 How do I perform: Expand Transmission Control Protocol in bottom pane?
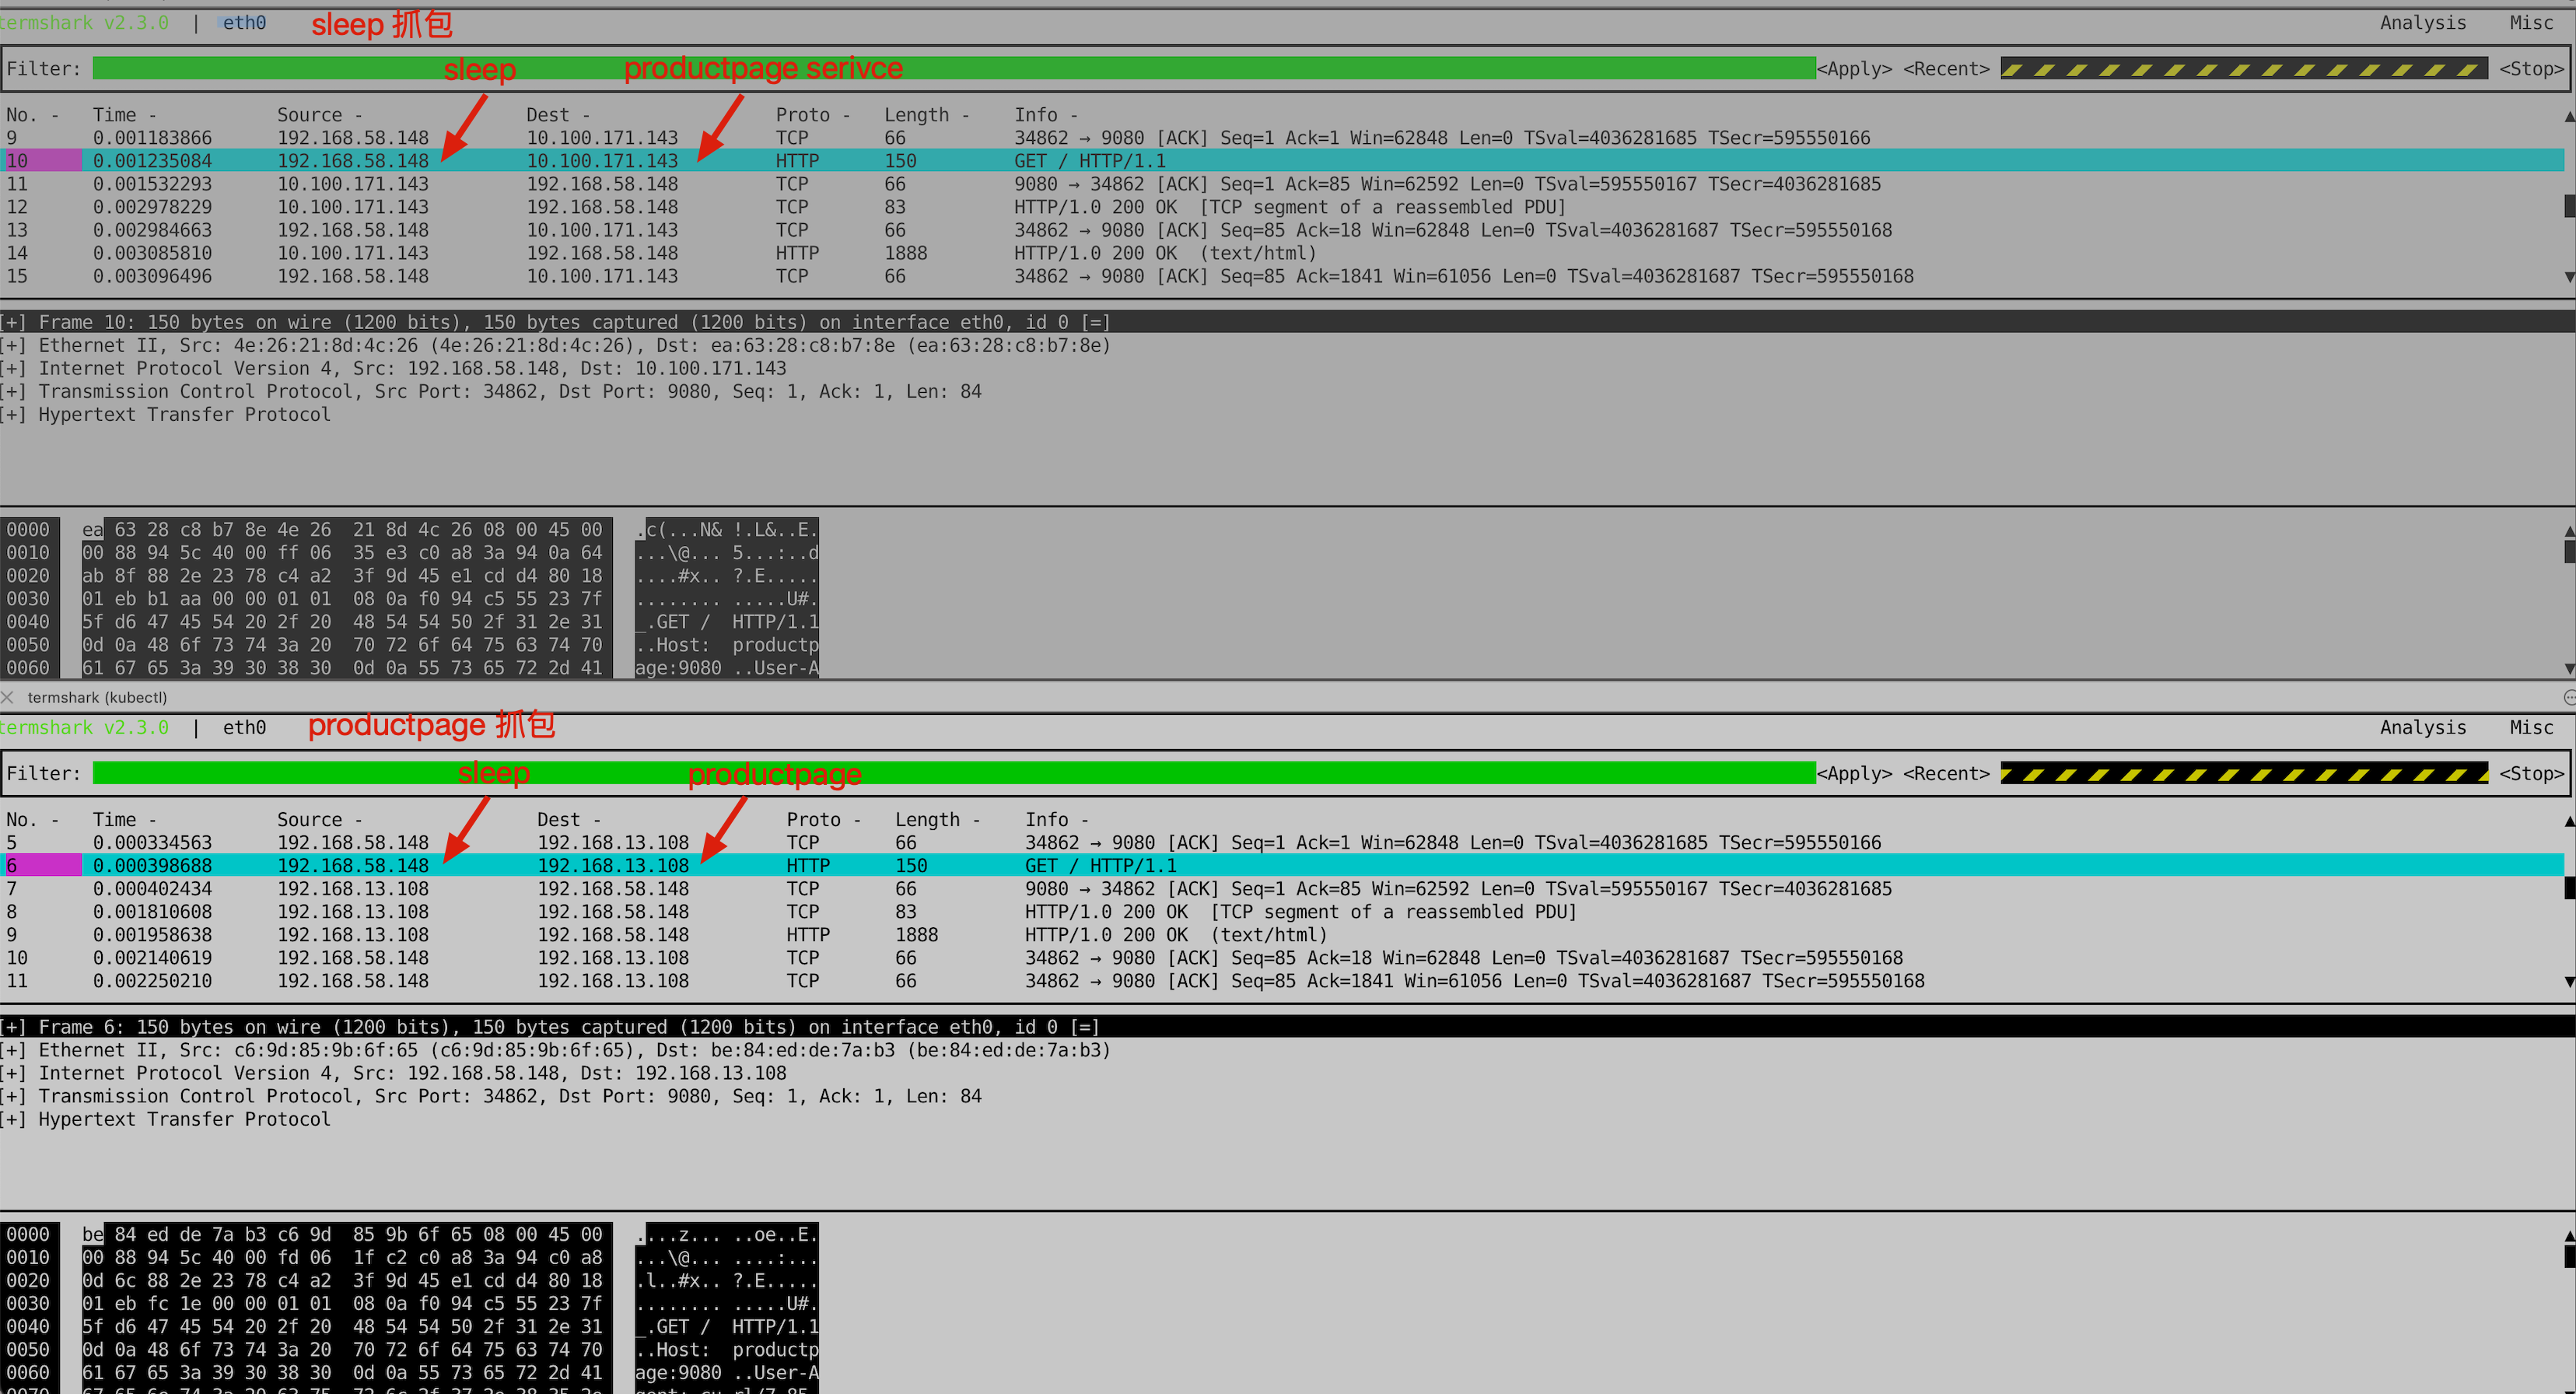(x=13, y=1096)
